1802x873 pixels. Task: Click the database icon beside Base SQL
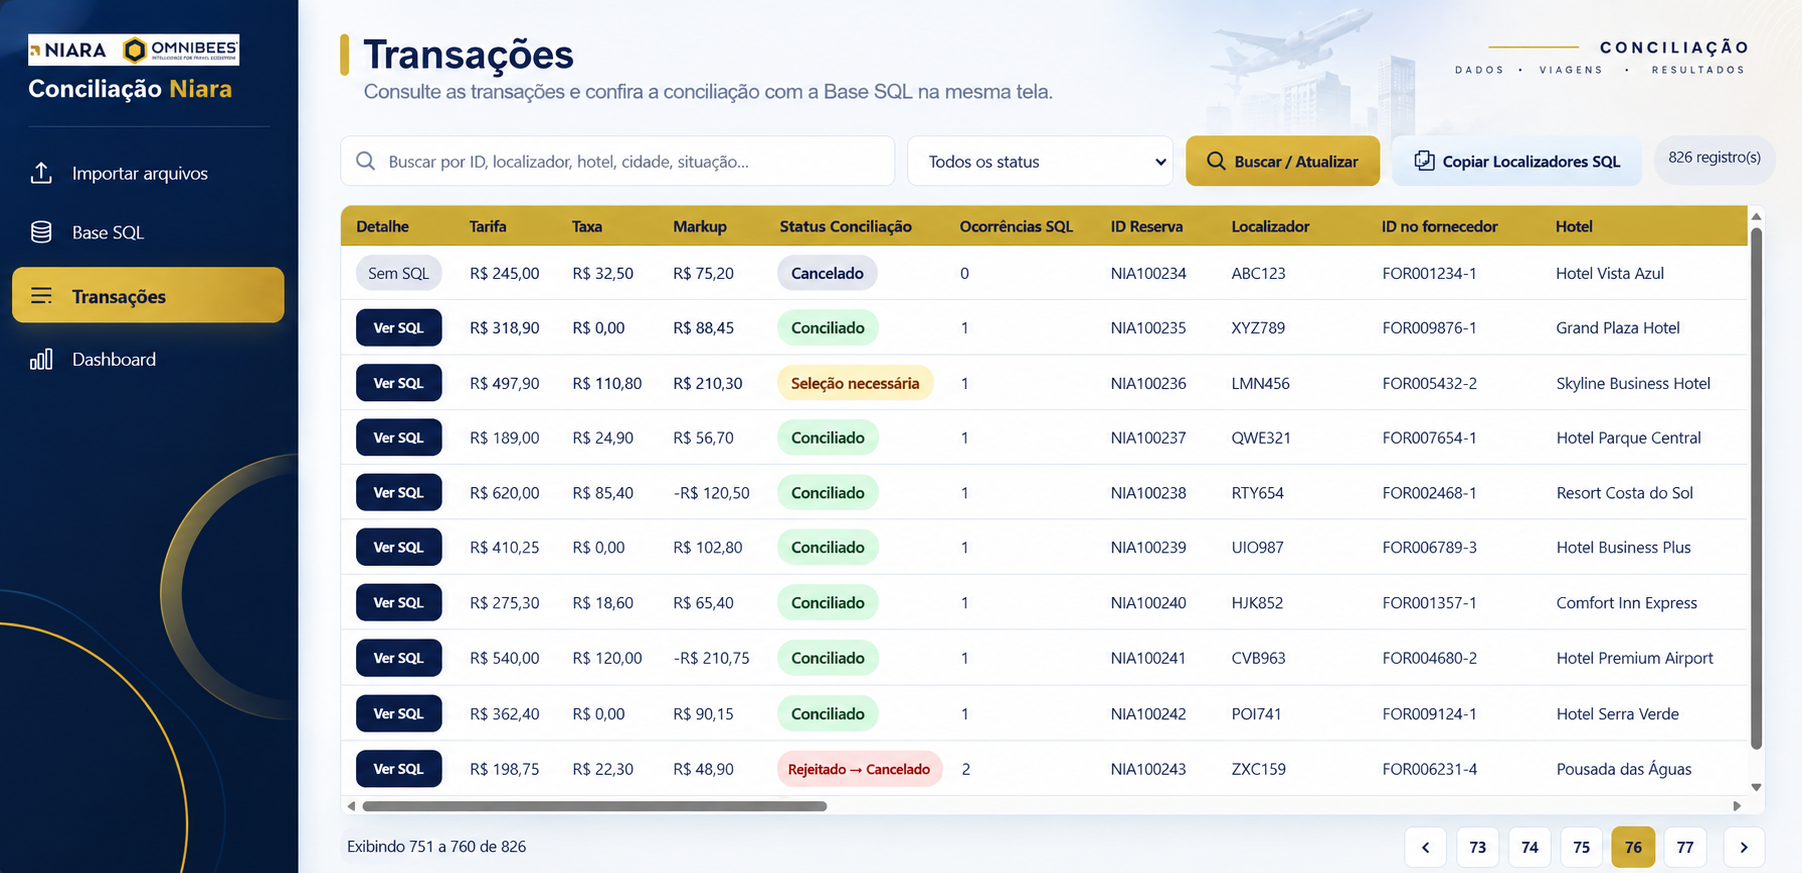tap(41, 232)
